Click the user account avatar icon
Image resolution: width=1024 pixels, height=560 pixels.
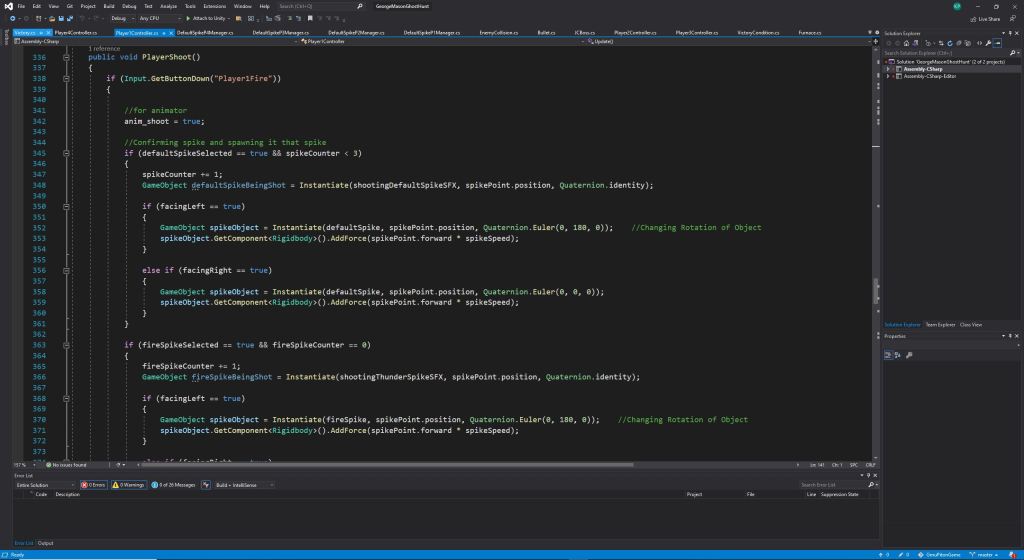click(957, 6)
